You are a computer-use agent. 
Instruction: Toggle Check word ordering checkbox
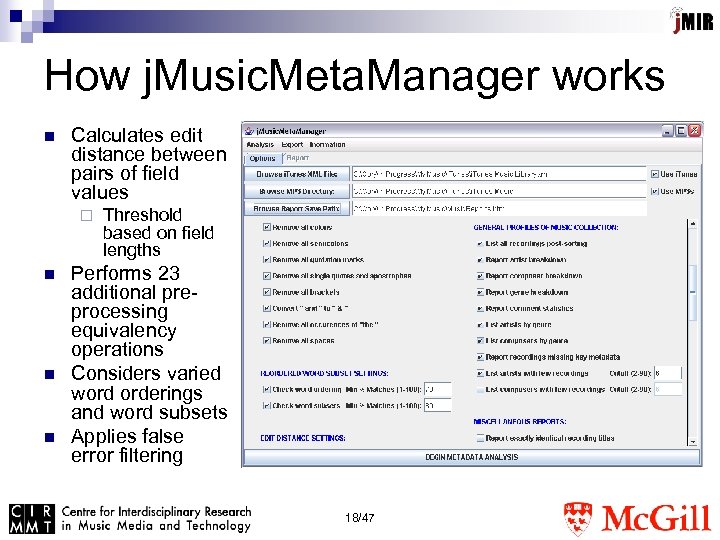click(x=266, y=389)
